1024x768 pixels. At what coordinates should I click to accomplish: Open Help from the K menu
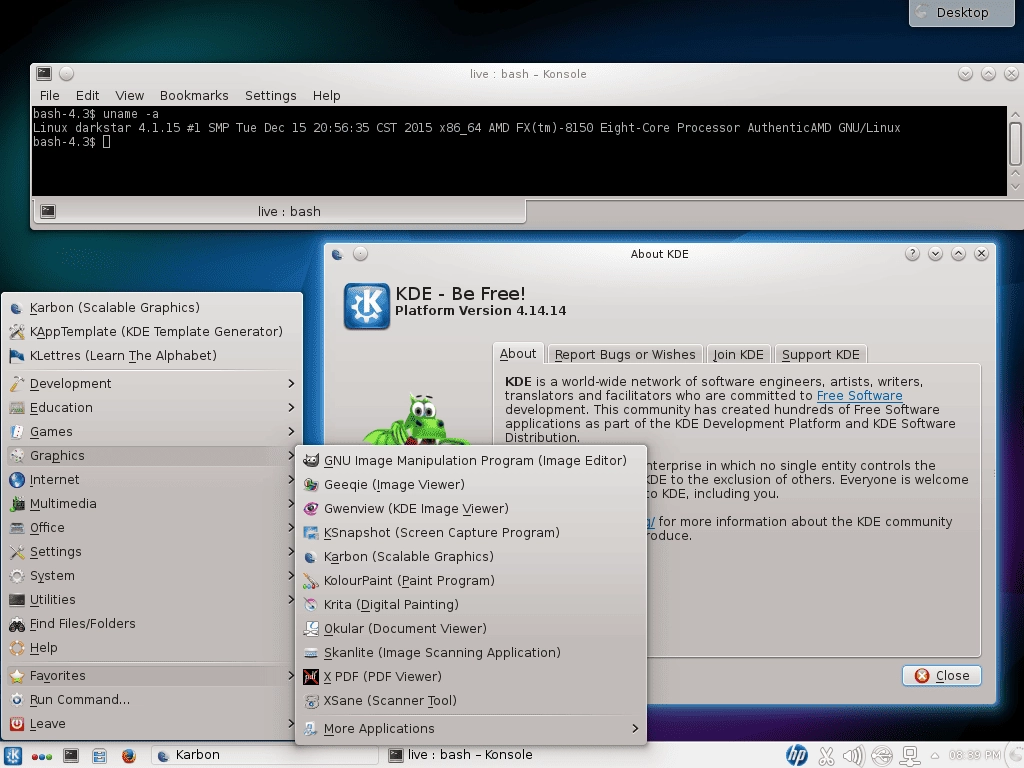click(x=152, y=648)
